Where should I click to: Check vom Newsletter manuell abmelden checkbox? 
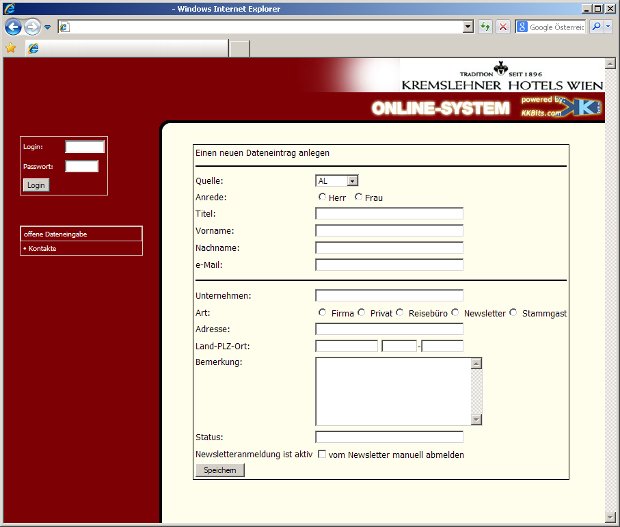[322, 454]
